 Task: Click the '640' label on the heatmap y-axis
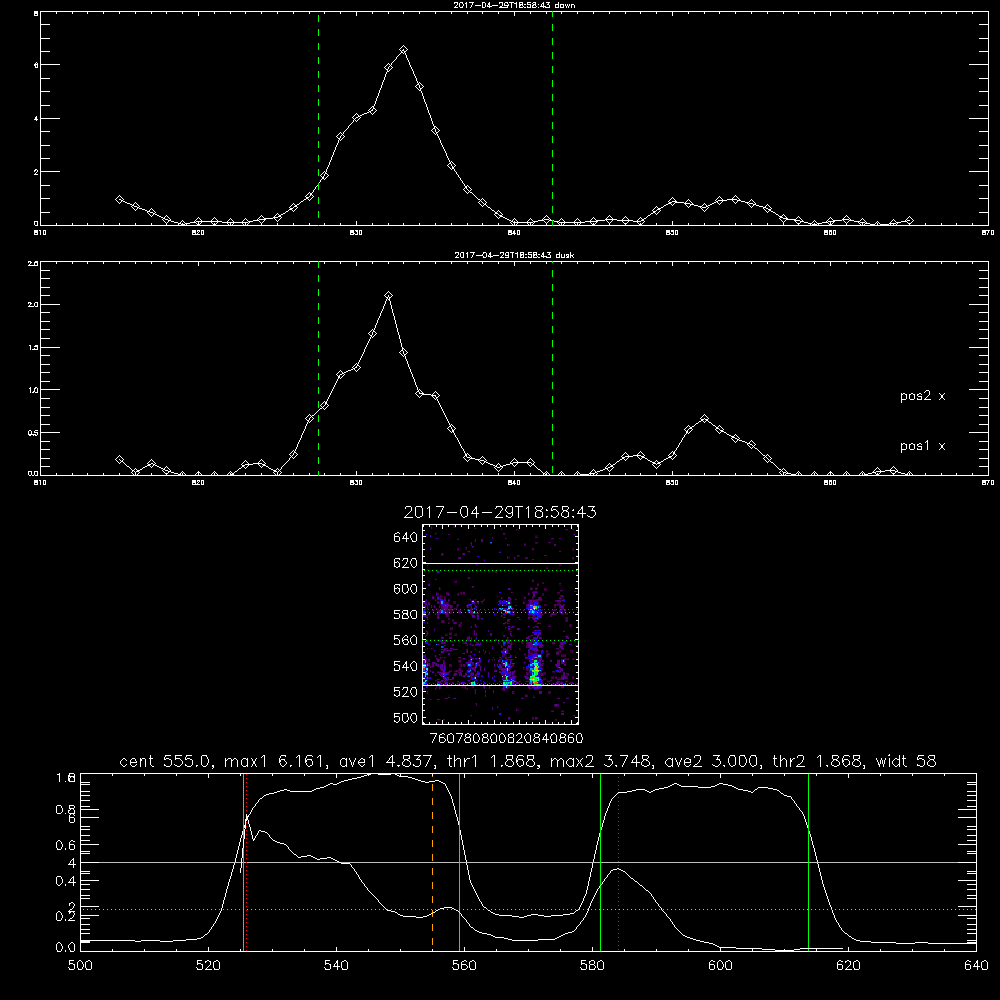tap(406, 538)
